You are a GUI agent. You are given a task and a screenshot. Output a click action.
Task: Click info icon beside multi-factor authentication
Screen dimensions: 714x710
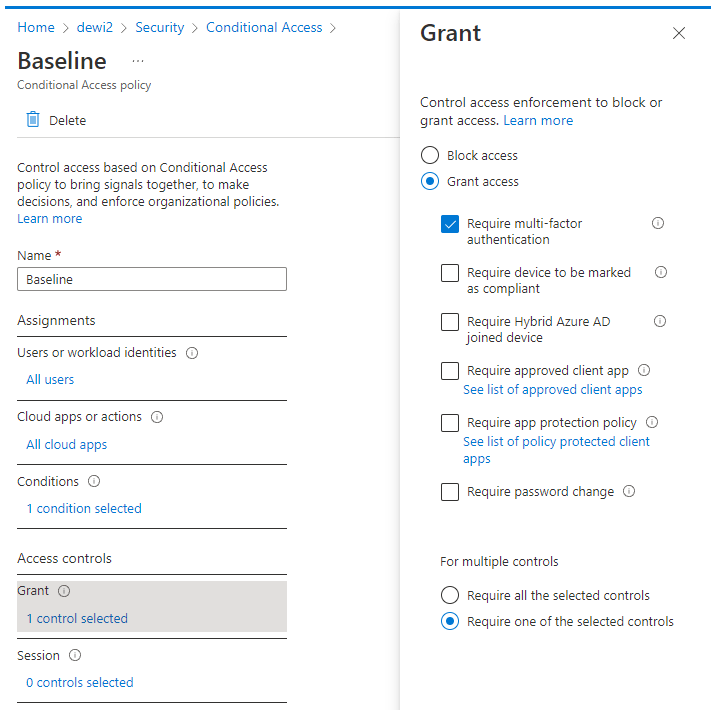click(658, 224)
